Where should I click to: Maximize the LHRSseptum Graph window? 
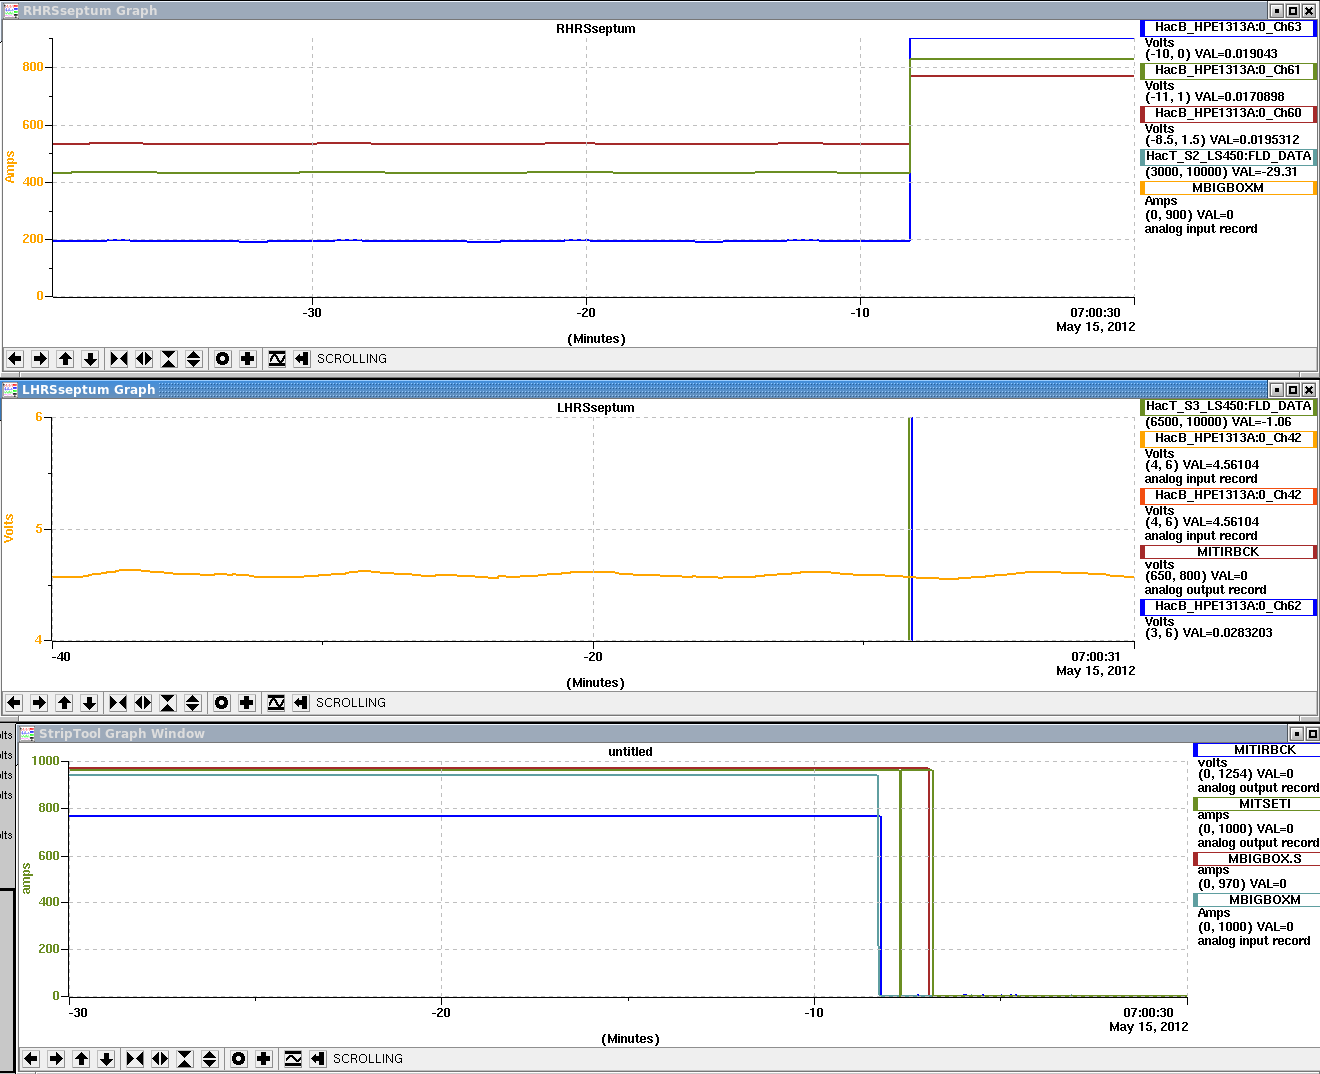[1293, 390]
